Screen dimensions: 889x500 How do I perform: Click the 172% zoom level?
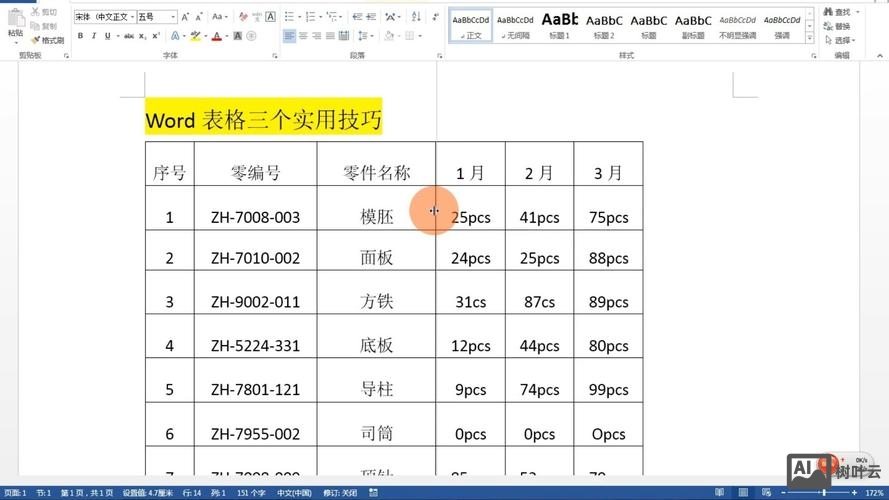(874, 493)
